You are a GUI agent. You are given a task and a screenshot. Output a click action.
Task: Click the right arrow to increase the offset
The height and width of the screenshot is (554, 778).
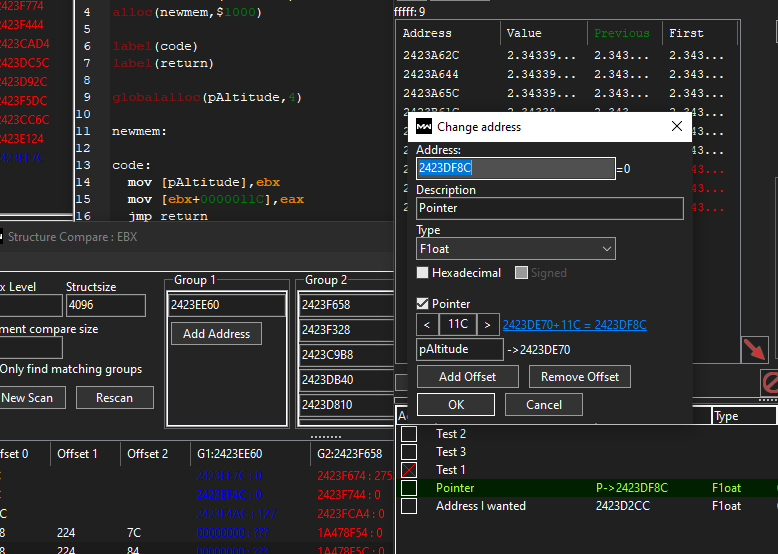(487, 324)
